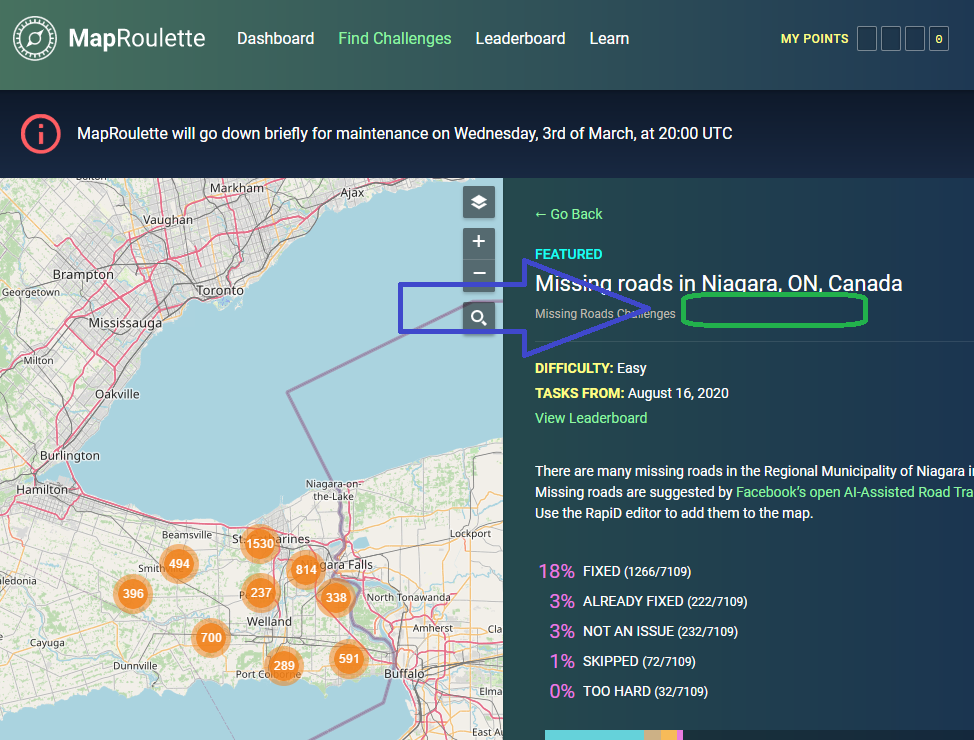Click the Go Back link

point(568,214)
